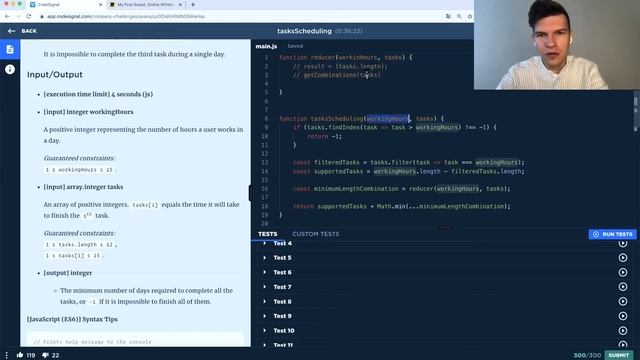This screenshot has height=360, width=640.
Task: Click the 'Saved' status text
Action: 295,46
